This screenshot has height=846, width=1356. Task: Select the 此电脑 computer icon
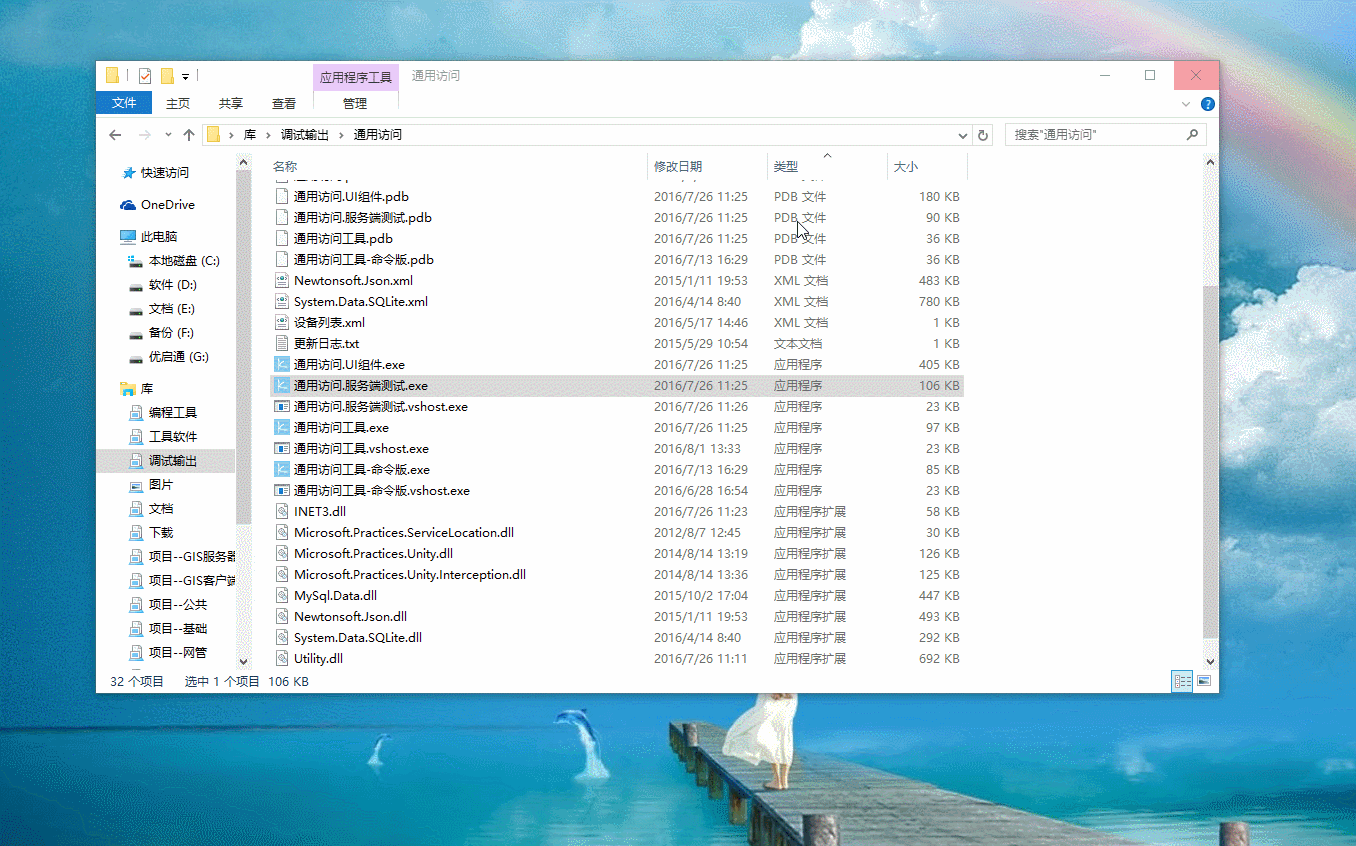click(x=128, y=237)
